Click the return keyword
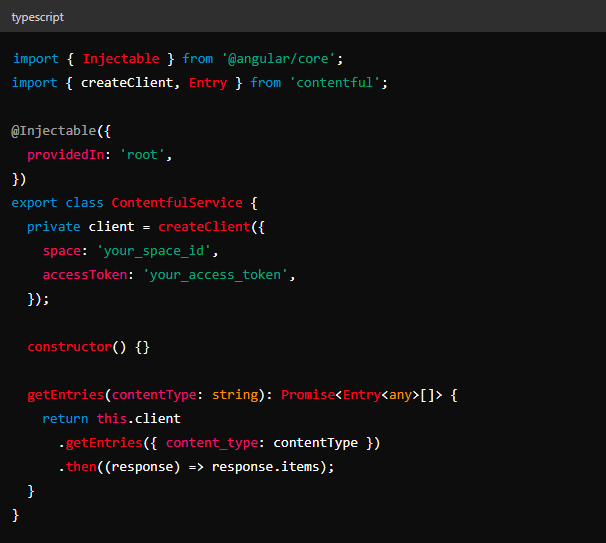 (x=65, y=419)
